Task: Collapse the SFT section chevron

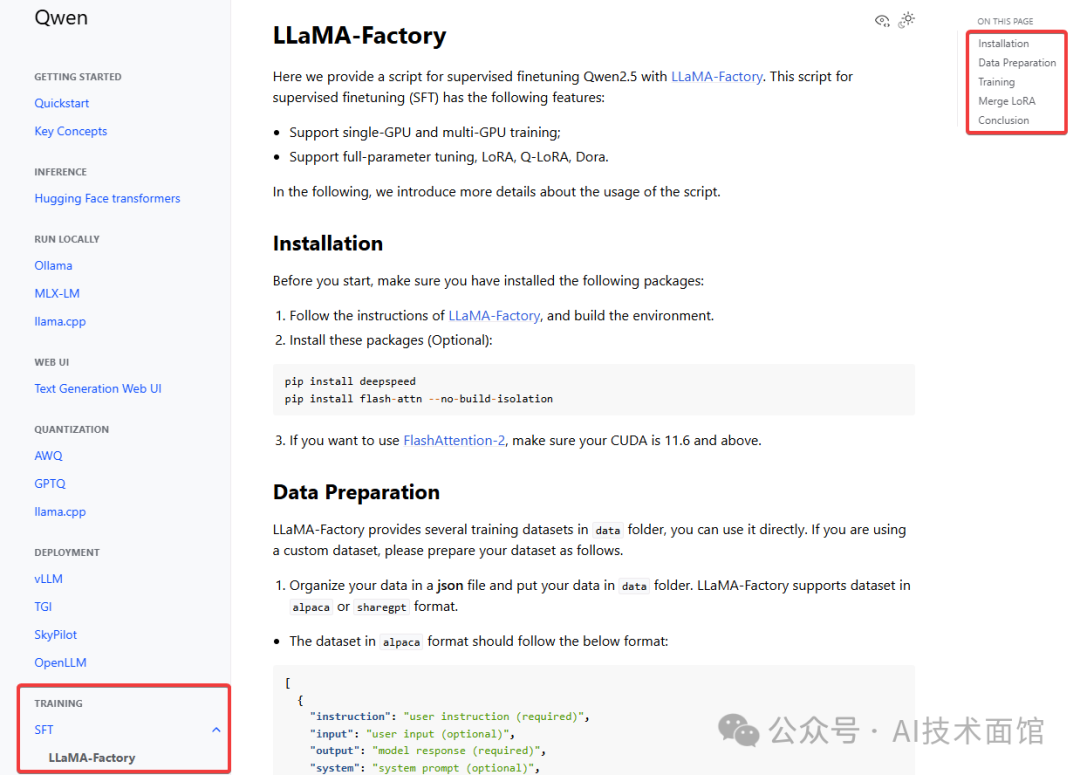Action: [216, 730]
